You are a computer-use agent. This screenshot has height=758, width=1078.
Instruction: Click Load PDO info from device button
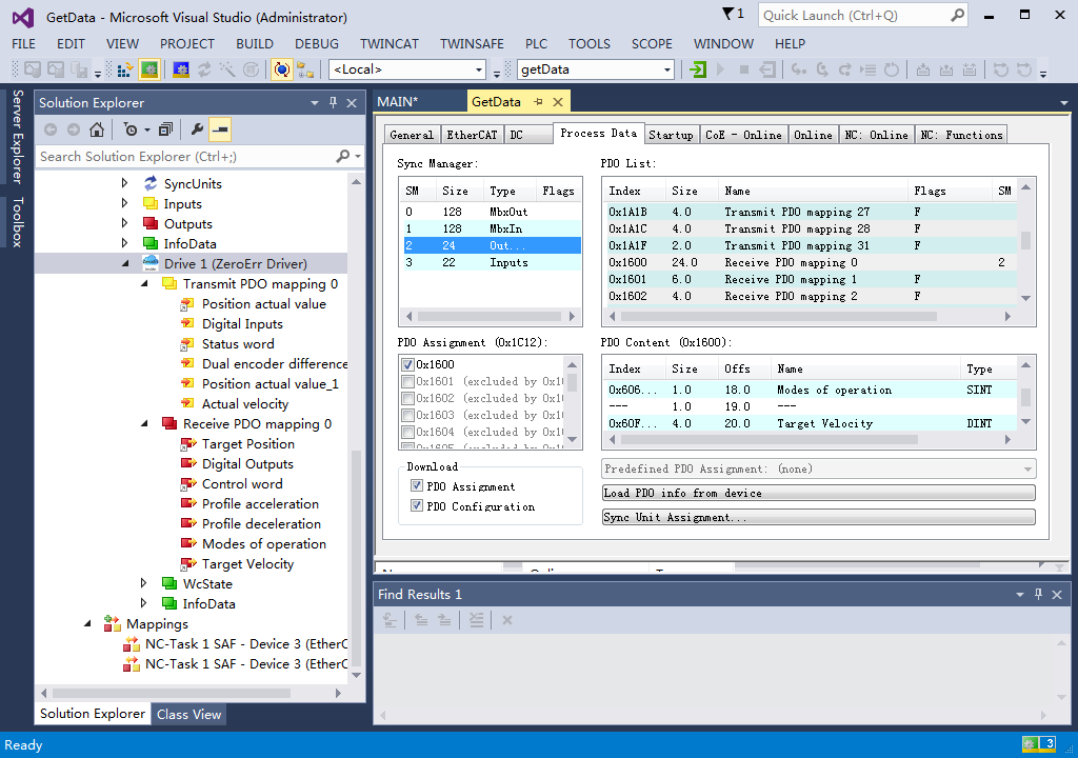point(818,493)
